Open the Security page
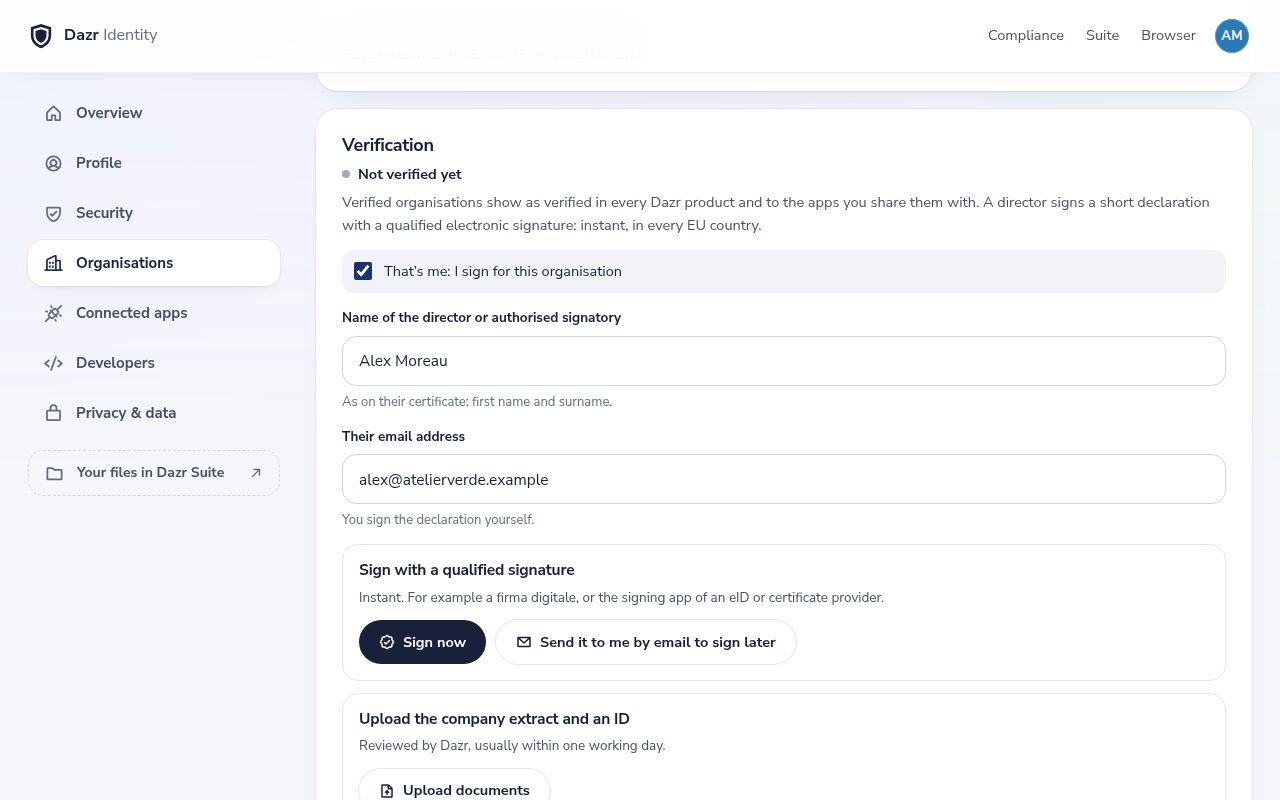 coord(154,213)
